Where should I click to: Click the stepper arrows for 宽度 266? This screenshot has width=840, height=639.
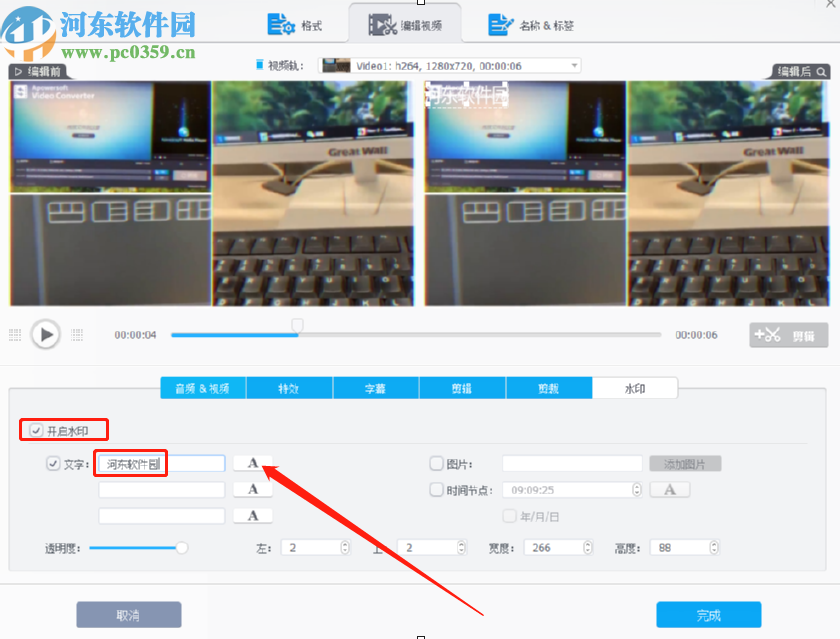(588, 547)
